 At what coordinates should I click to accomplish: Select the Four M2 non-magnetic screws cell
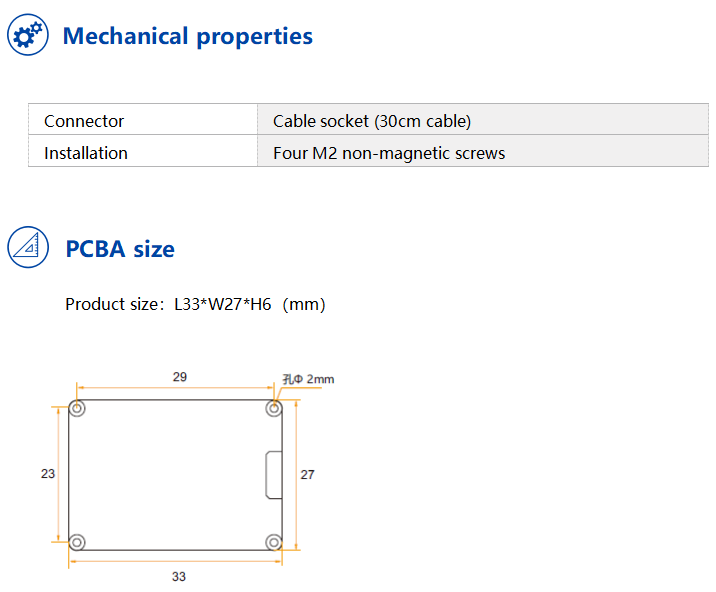(483, 151)
